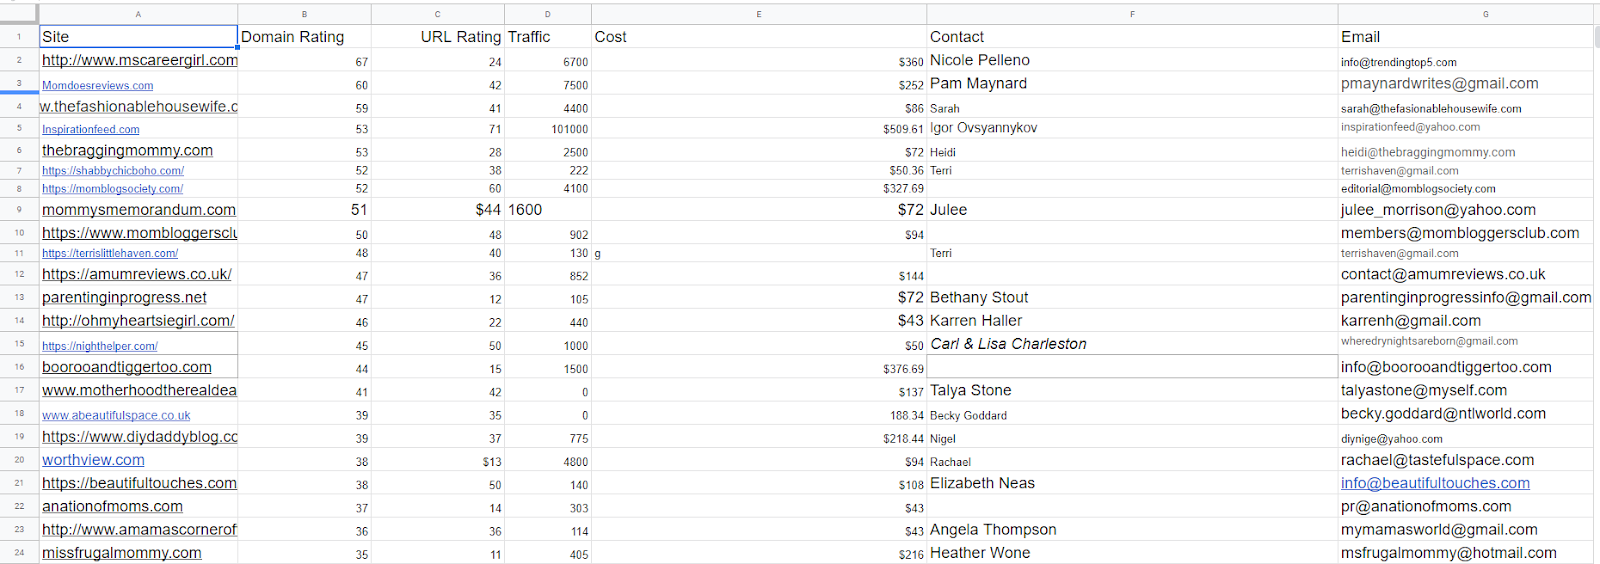Click the select-all corner box

pos(19,14)
